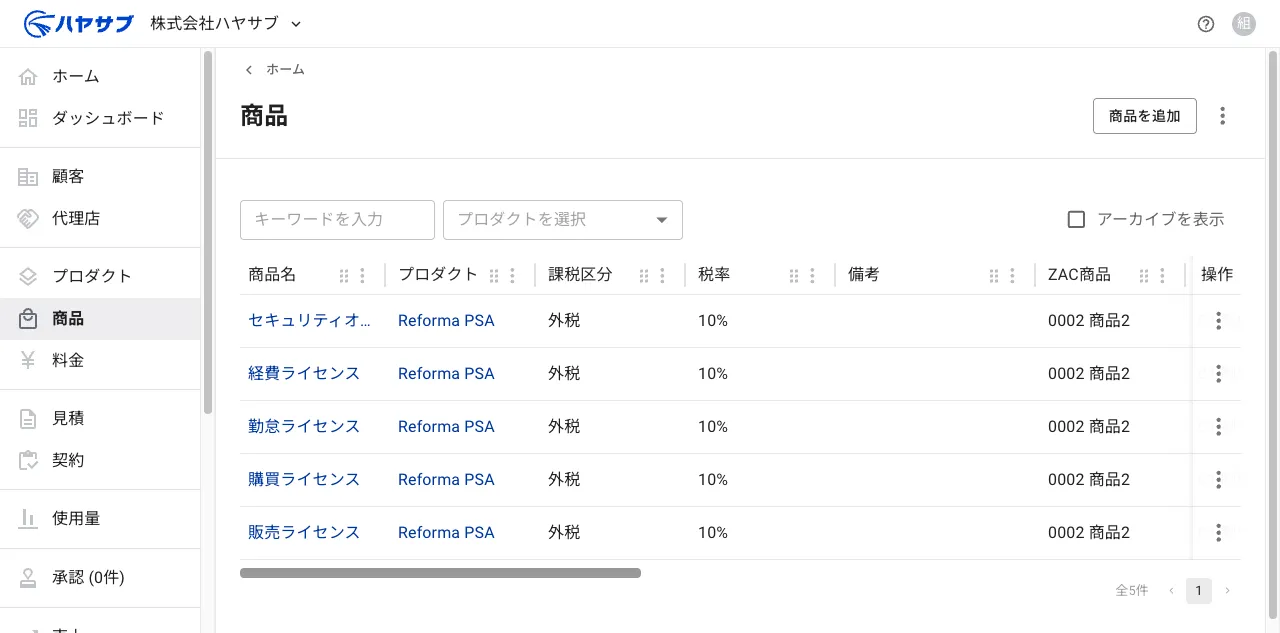The height and width of the screenshot is (633, 1280).
Task: Open row actions for セキュリティオ… row
Action: click(x=1218, y=321)
